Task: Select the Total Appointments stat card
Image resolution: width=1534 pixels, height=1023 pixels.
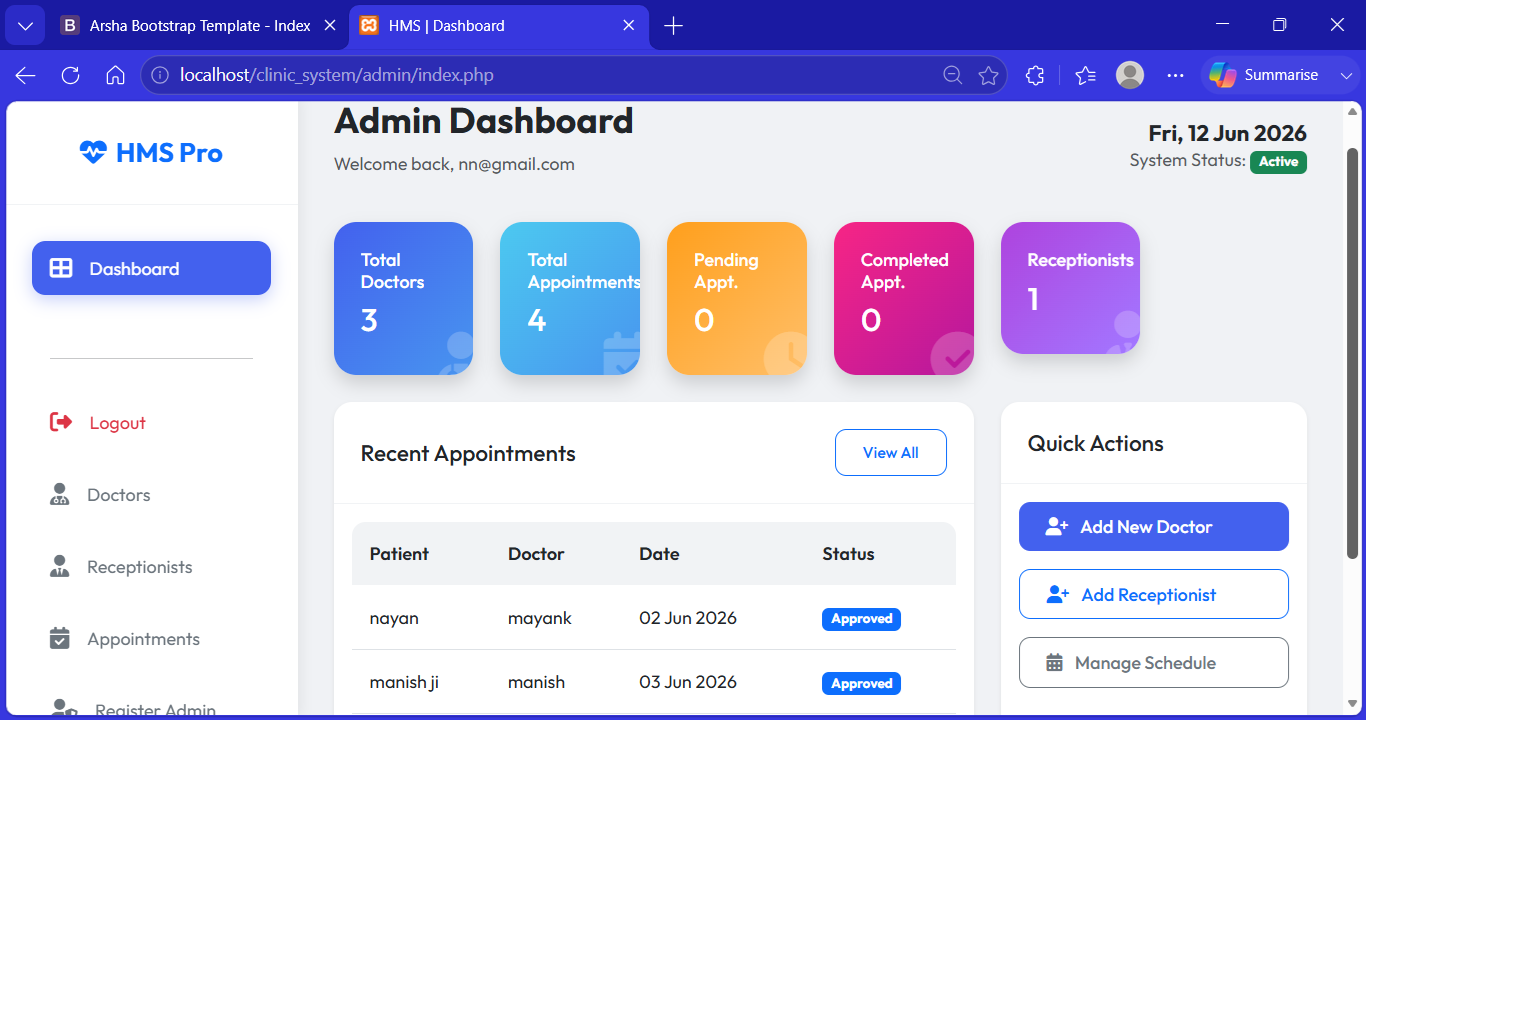Action: point(570,298)
